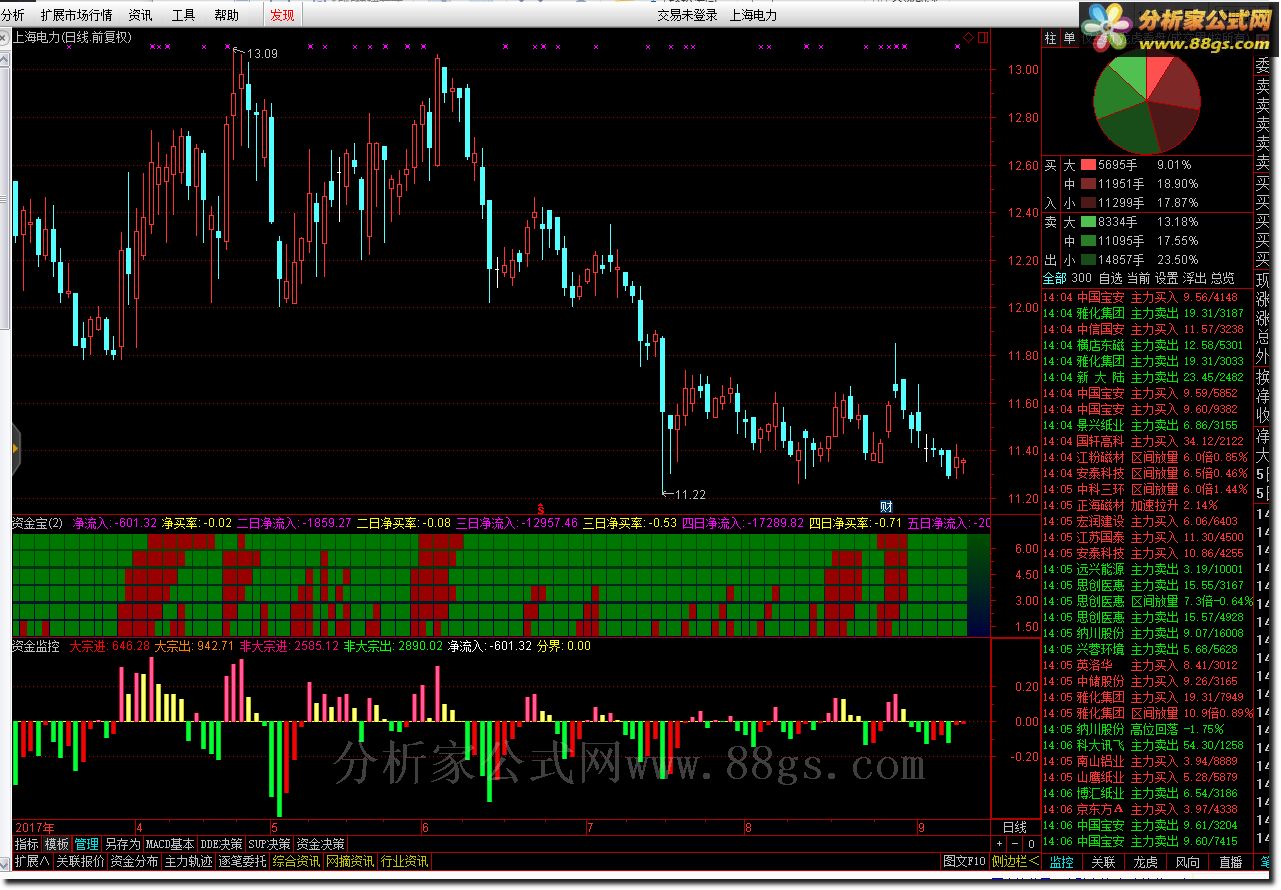Viewport: 1281px width, 890px height.
Task: Switch to 柱 bar view tab
Action: (x=1050, y=38)
